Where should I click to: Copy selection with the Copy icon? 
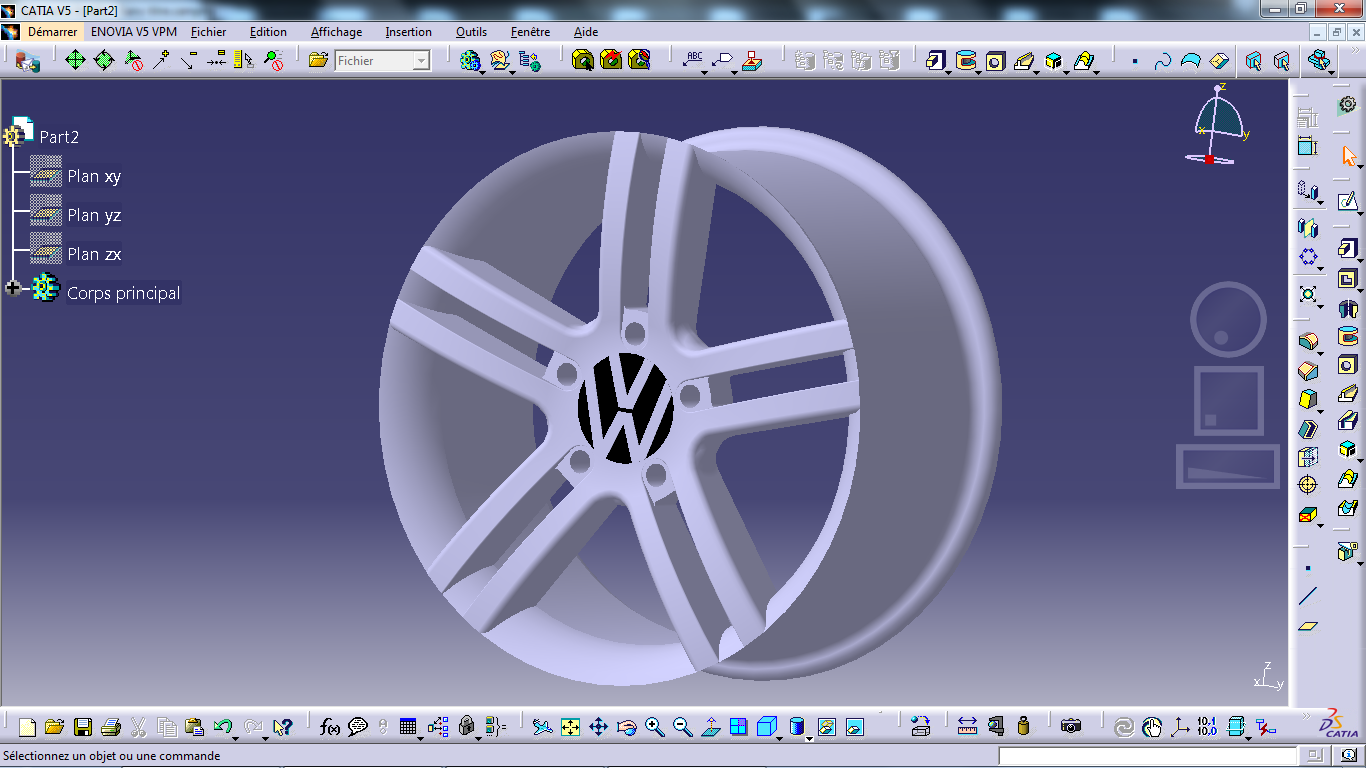167,727
